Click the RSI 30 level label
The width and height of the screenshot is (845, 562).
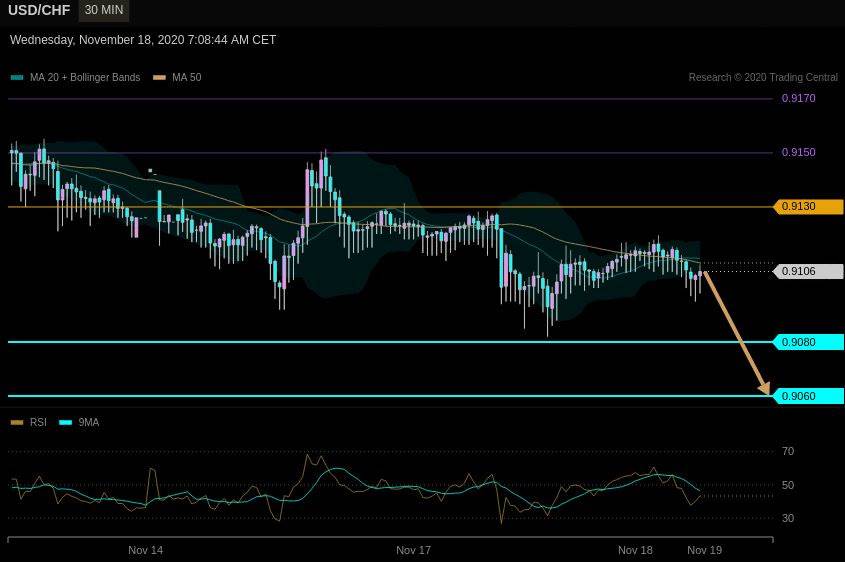(x=788, y=518)
